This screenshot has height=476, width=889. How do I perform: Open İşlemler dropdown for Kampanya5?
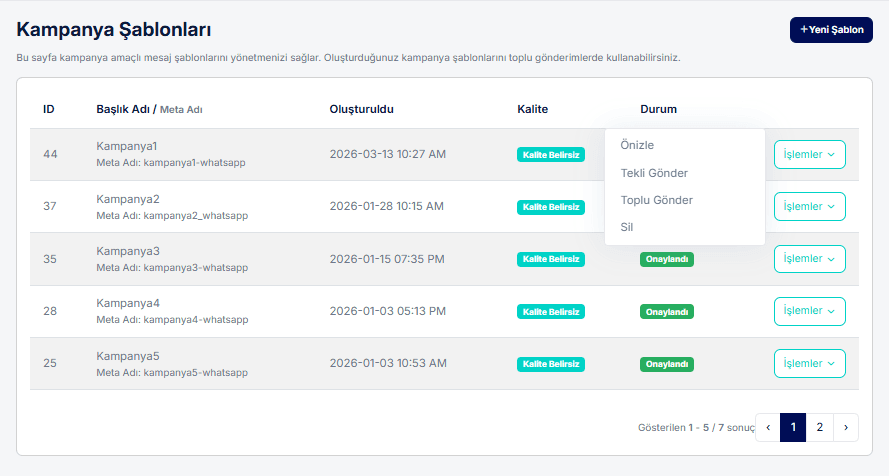pyautogui.click(x=809, y=363)
